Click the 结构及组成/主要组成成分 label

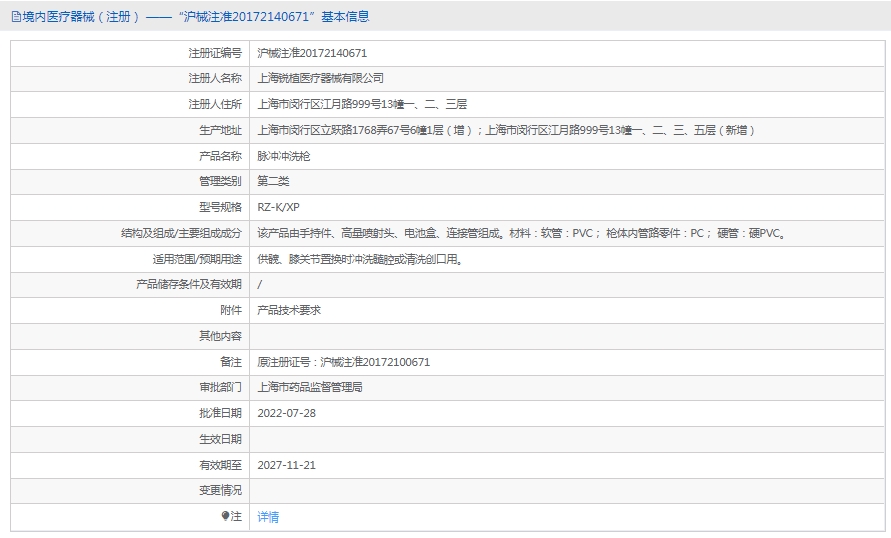pyautogui.click(x=181, y=233)
